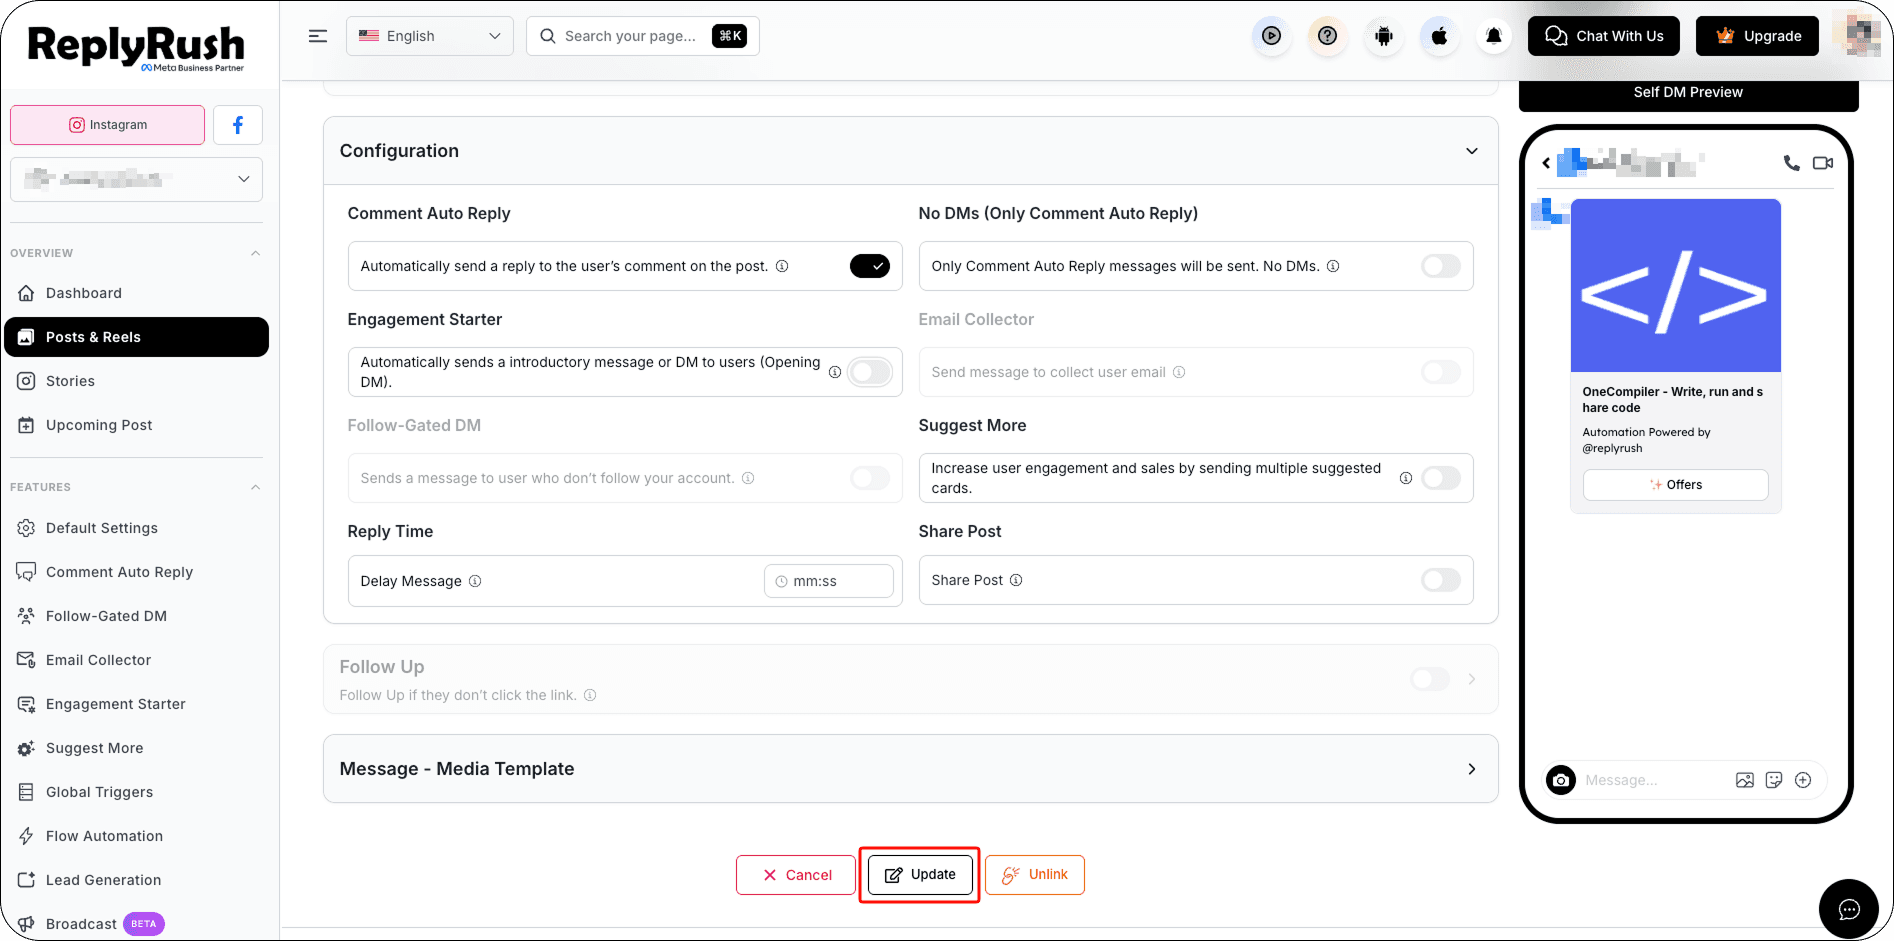Viewport: 1894px width, 941px height.
Task: Click the back arrow in DM preview
Action: pos(1546,163)
